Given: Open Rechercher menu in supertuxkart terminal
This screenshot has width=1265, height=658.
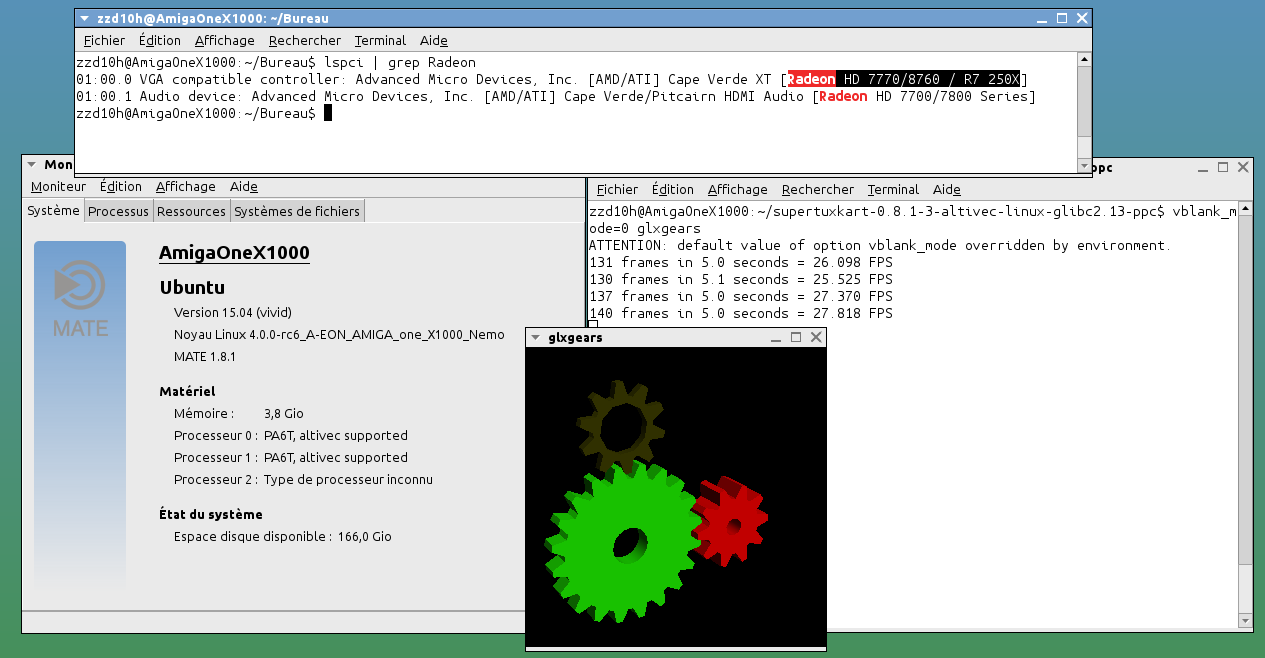Looking at the screenshot, I should click(817, 190).
